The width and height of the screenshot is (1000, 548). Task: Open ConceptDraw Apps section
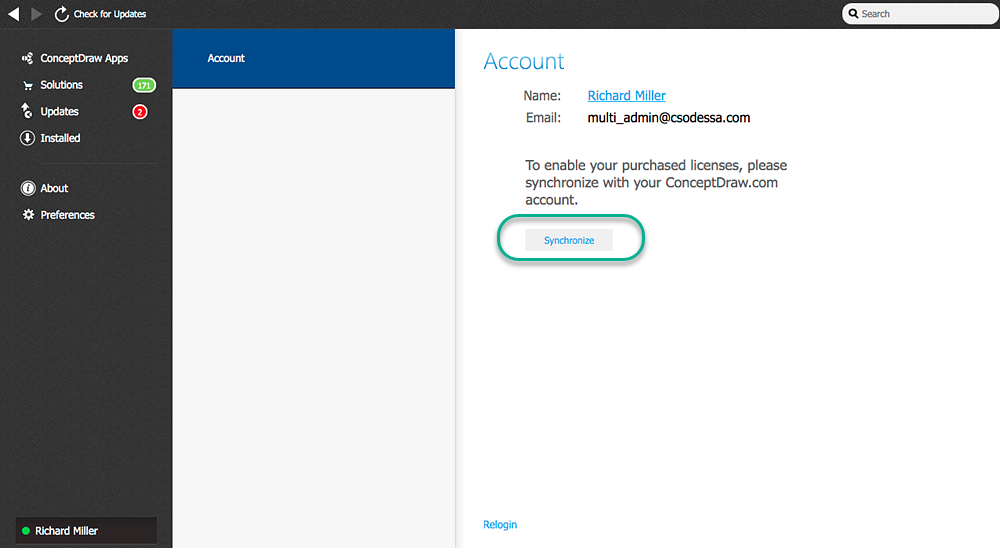click(x=84, y=58)
